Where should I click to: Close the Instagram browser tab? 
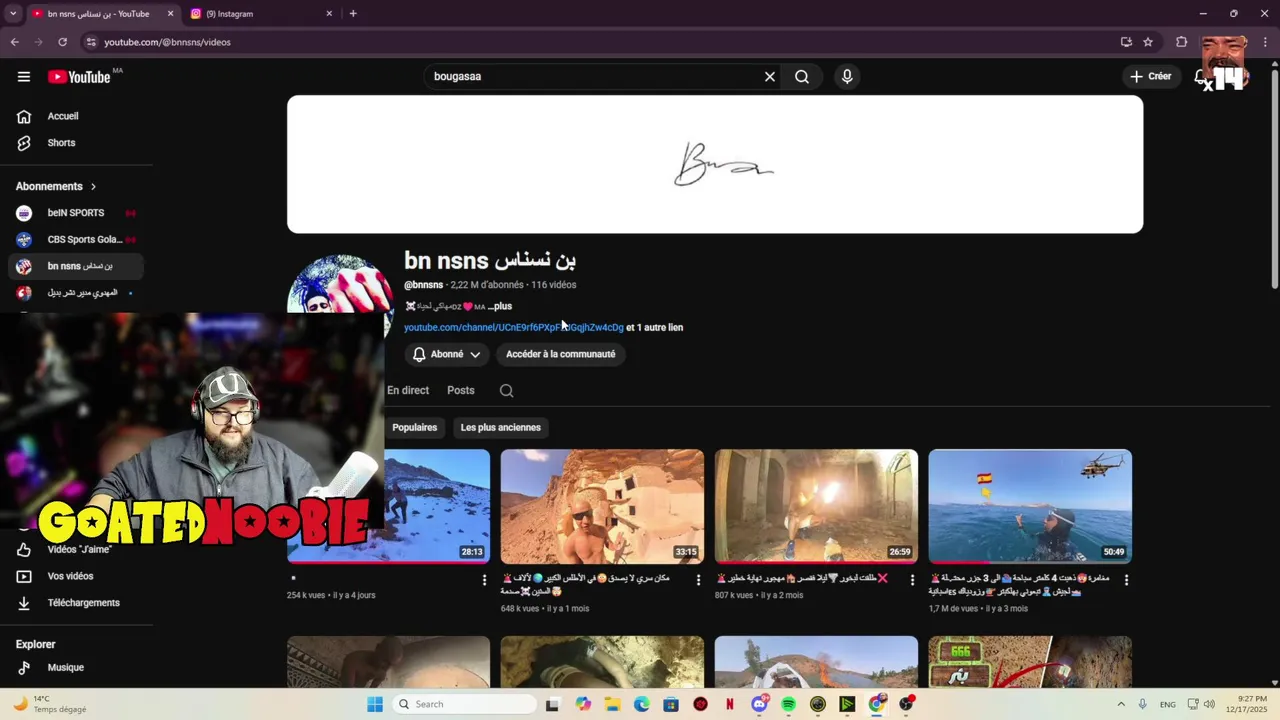tap(329, 14)
